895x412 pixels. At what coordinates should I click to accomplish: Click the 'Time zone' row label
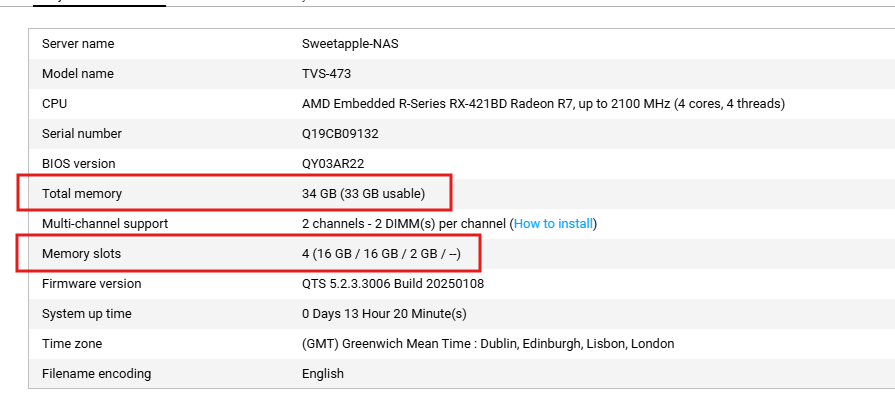(x=71, y=344)
